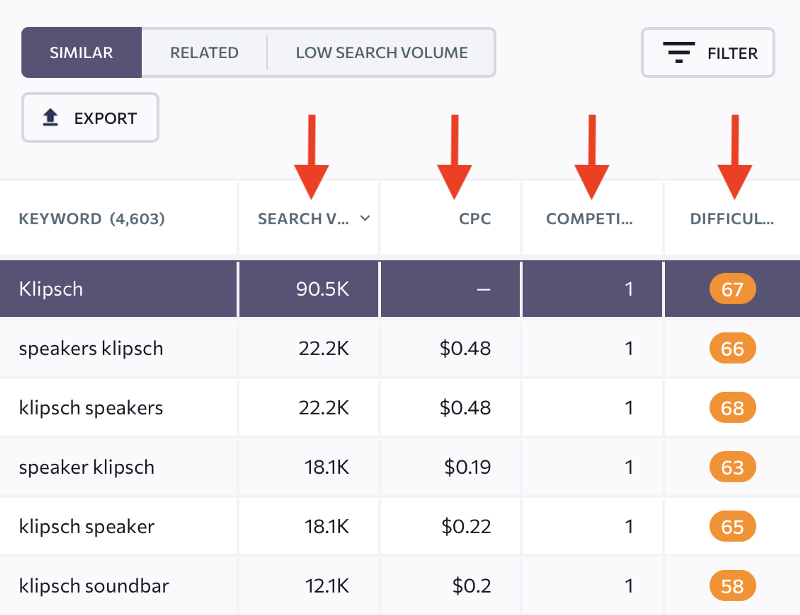Sort by the CPC column header

point(474,218)
